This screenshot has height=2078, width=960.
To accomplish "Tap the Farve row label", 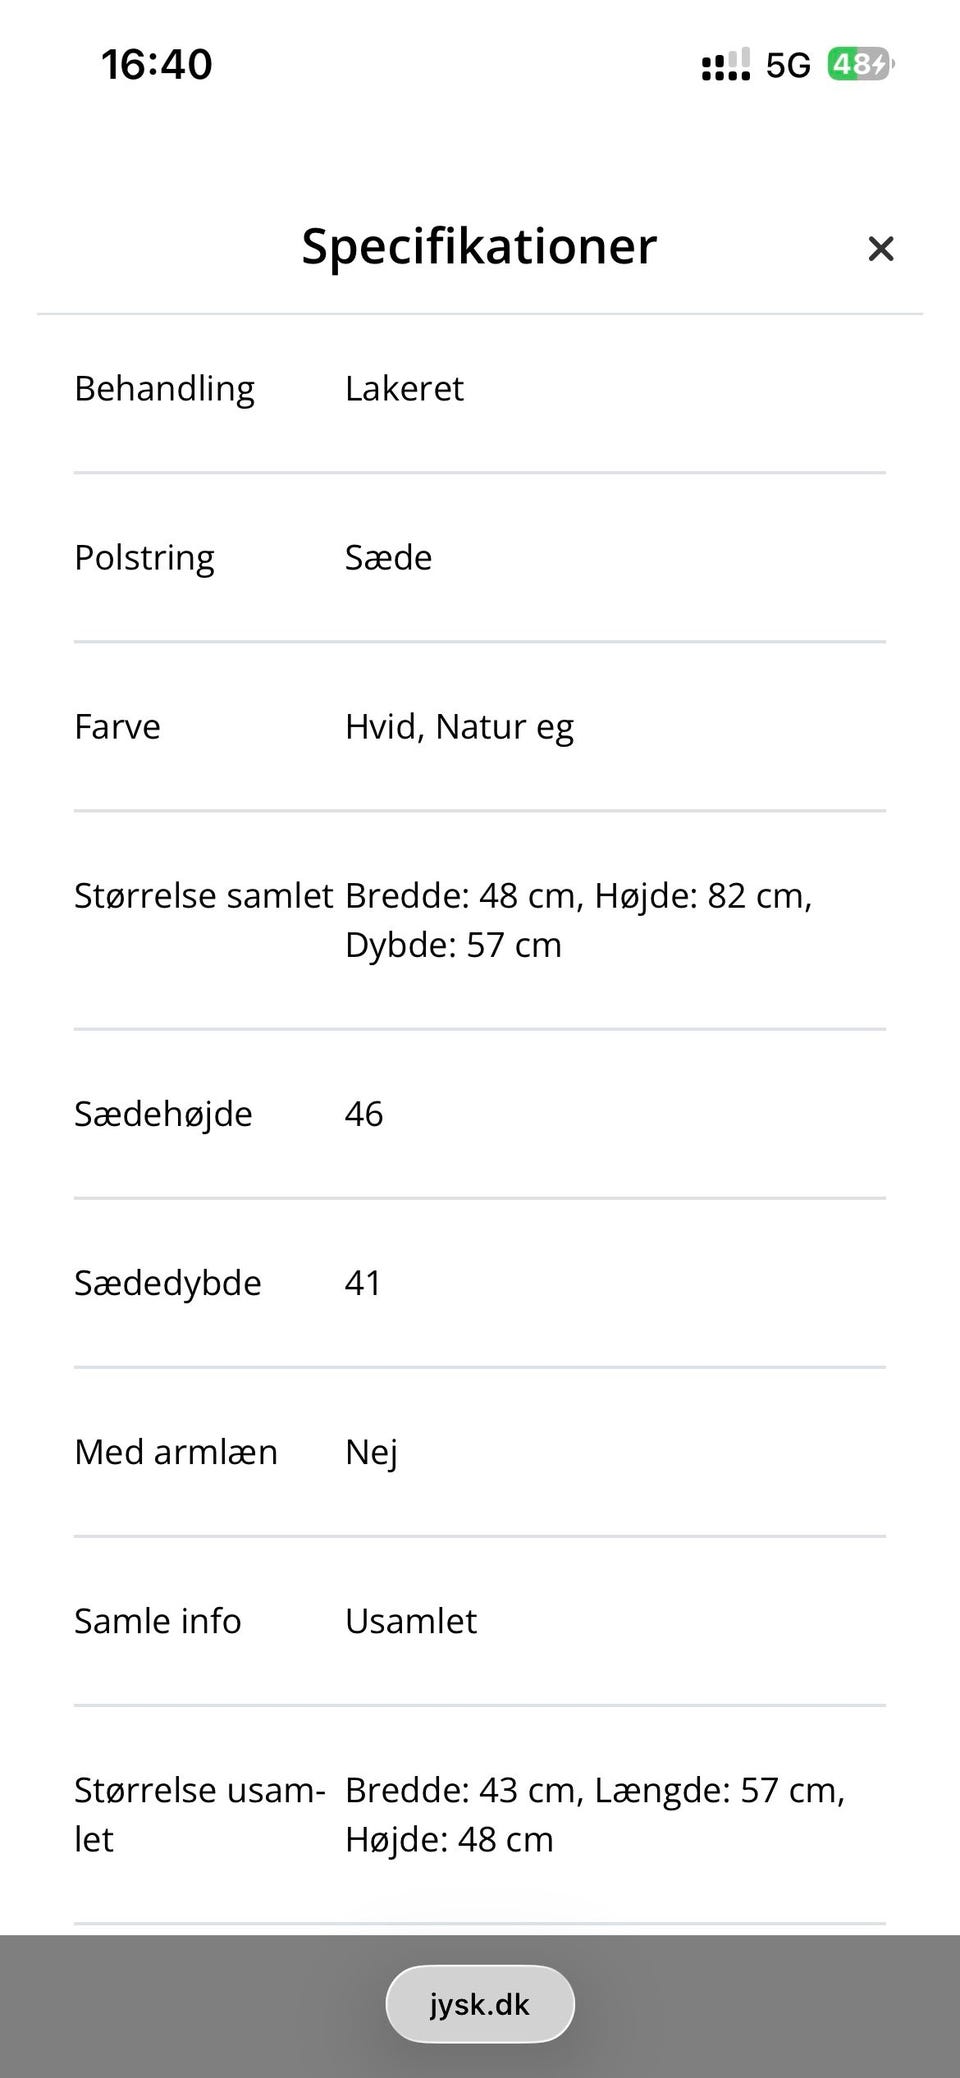I will pos(117,727).
